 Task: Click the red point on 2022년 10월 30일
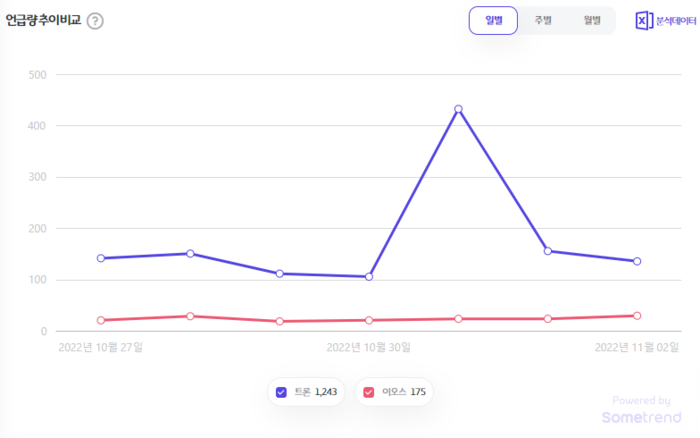click(x=369, y=320)
